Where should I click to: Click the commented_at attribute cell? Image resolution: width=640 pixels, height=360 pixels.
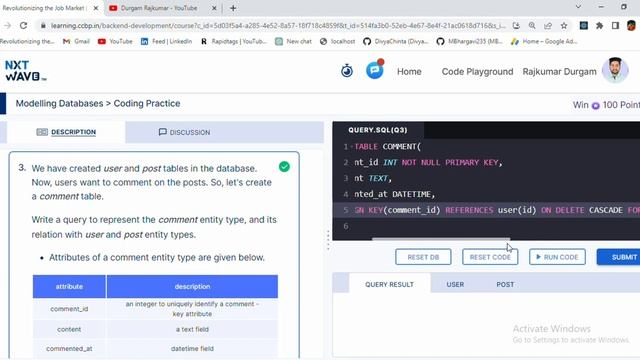[x=69, y=349]
